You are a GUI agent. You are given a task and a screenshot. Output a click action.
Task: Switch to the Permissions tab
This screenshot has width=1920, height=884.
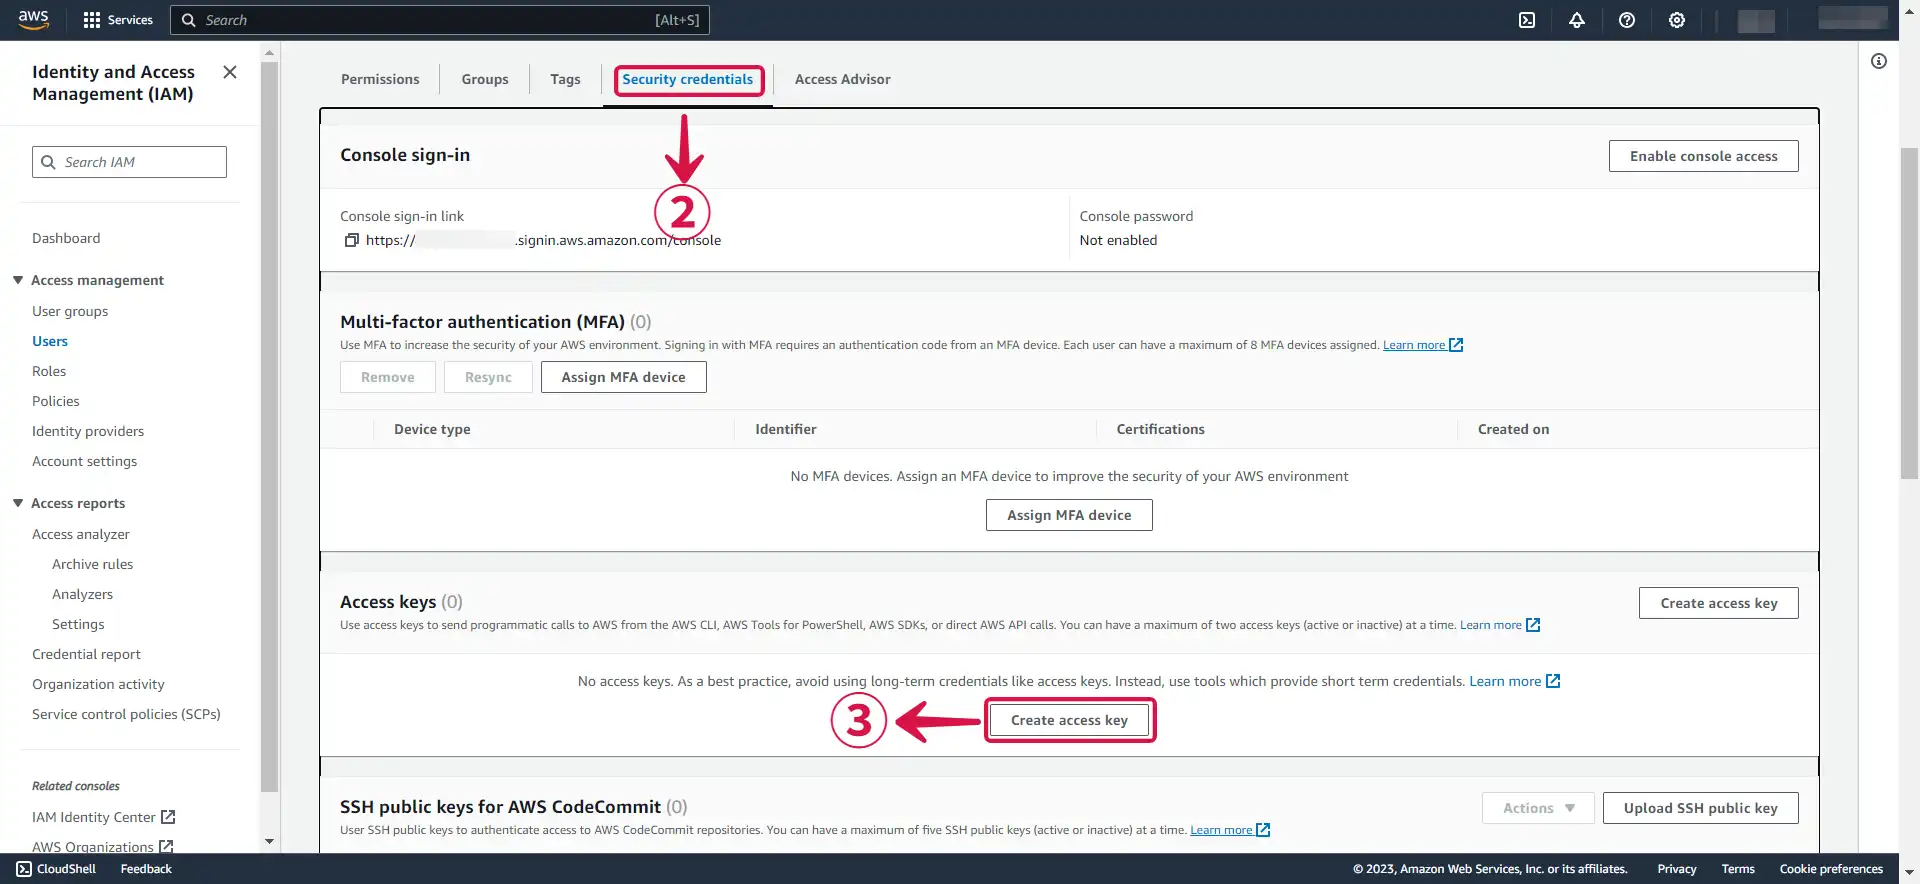click(380, 79)
